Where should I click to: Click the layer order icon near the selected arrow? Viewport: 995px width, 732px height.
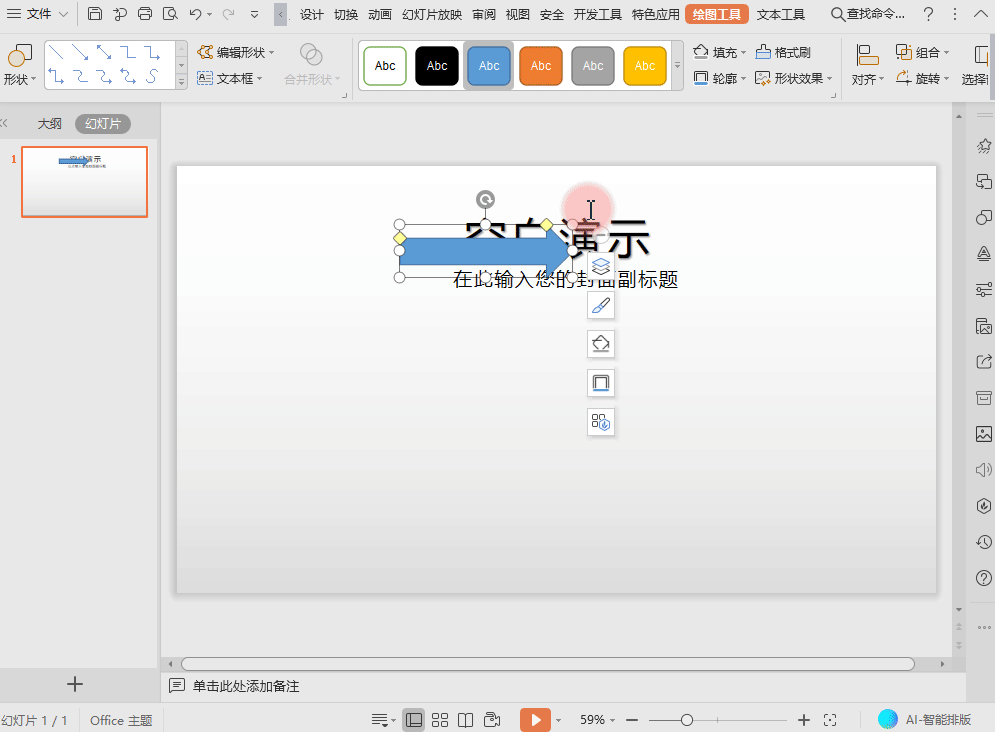[x=601, y=266]
